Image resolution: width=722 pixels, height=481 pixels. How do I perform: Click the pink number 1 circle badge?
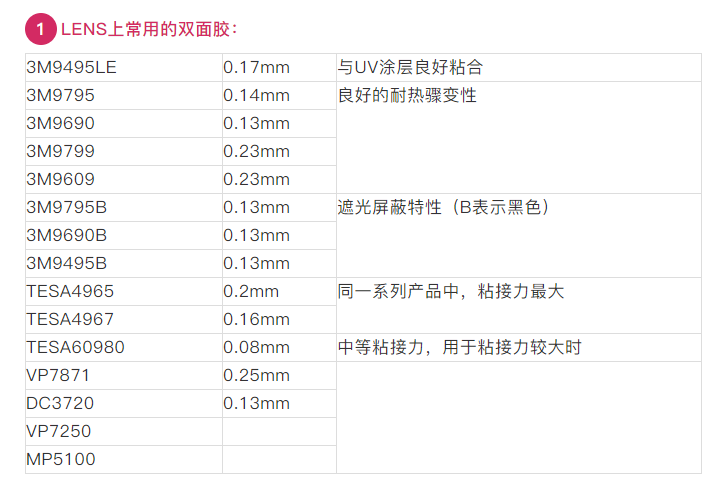tap(41, 29)
